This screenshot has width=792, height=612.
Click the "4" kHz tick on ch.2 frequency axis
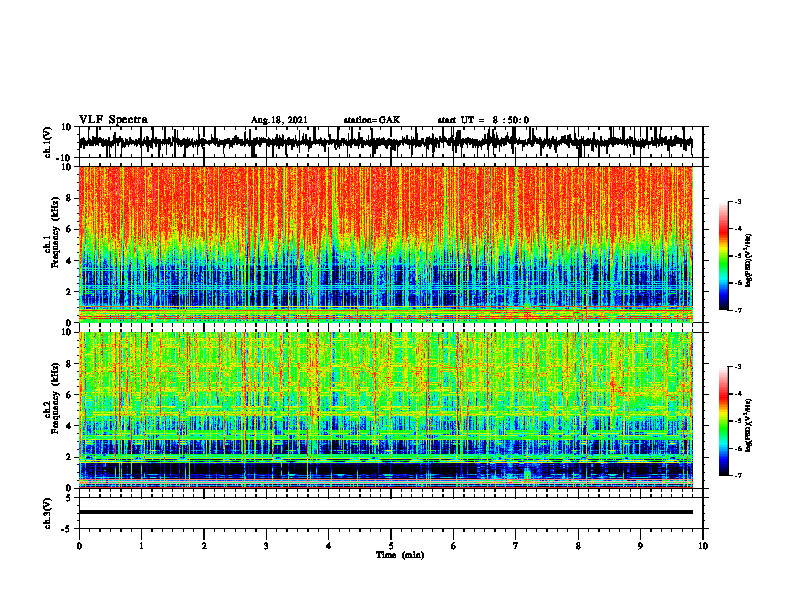coord(69,426)
